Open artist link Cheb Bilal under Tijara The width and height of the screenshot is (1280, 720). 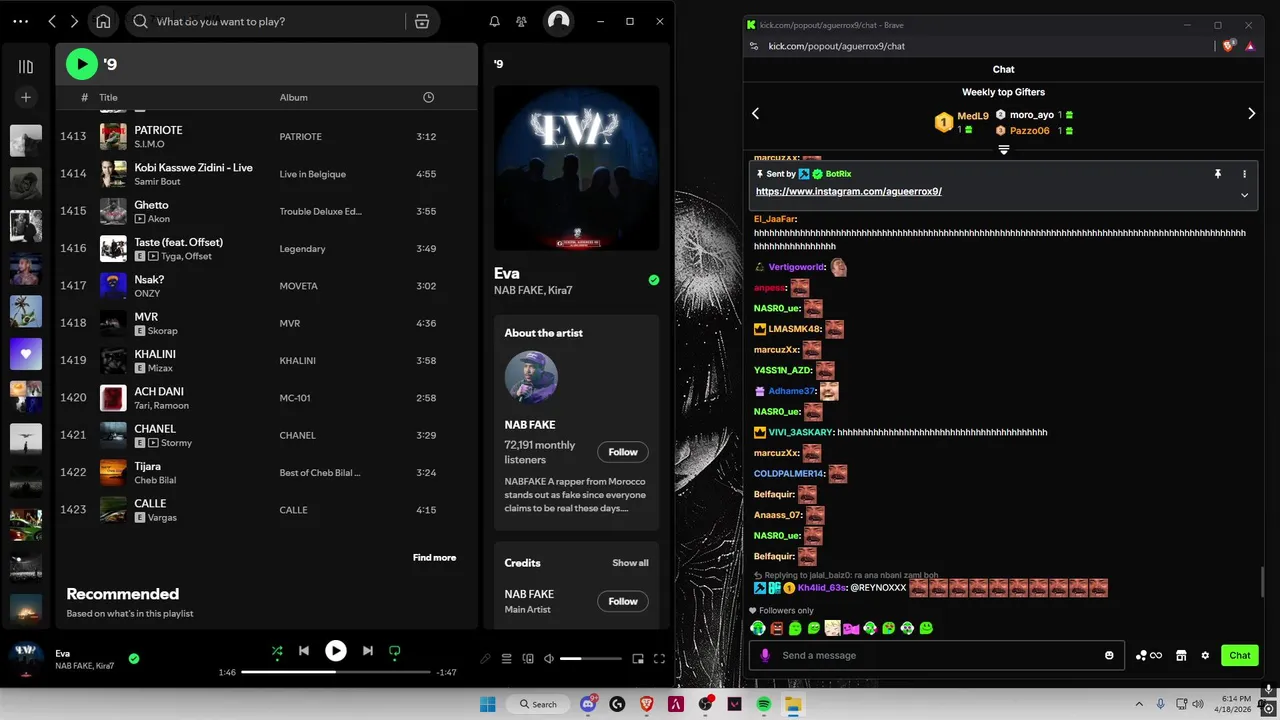click(155, 480)
